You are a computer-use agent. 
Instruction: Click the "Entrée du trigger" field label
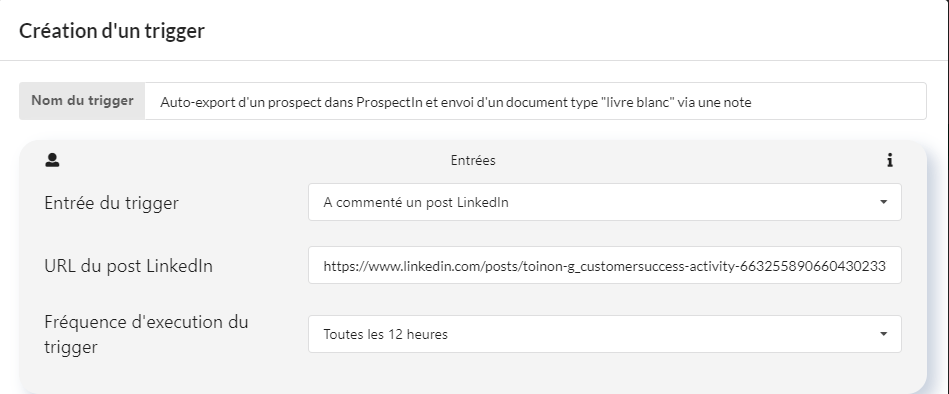[111, 203]
